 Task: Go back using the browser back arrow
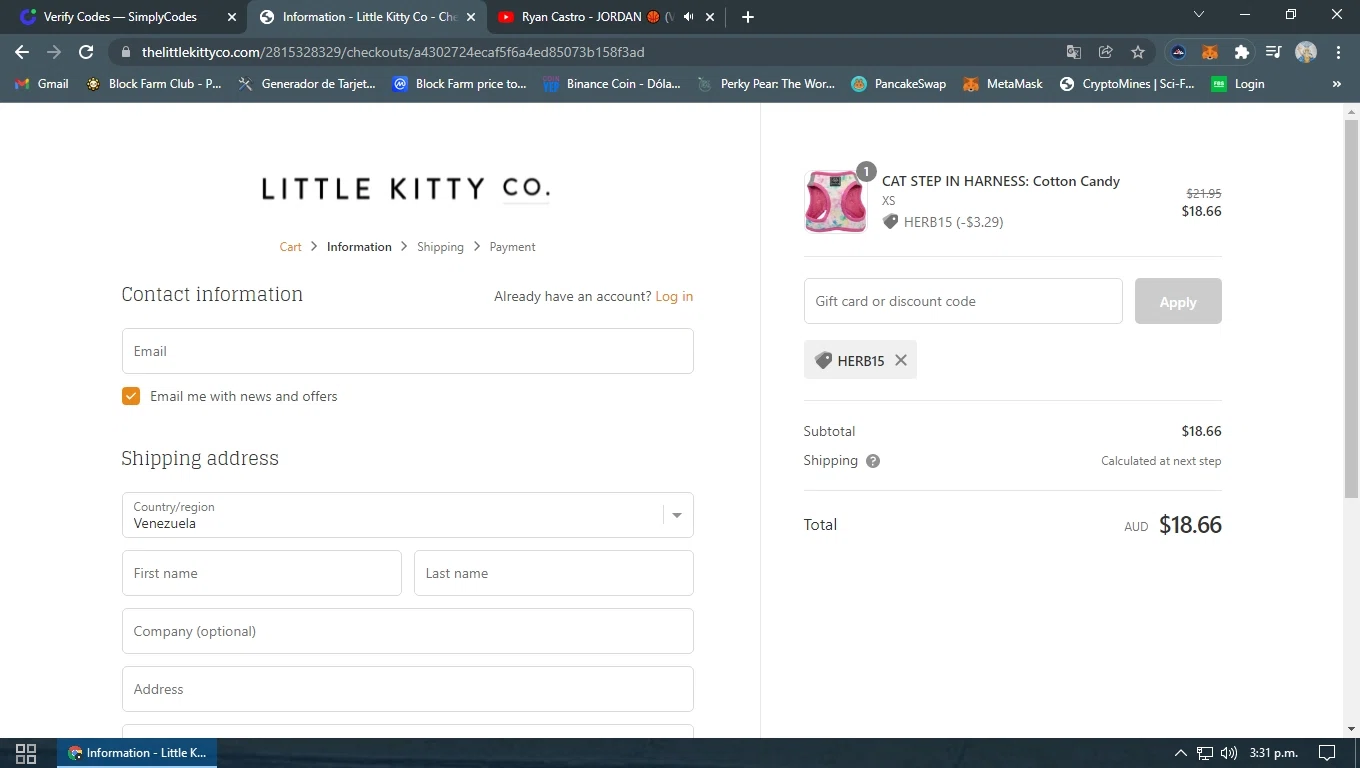click(22, 52)
